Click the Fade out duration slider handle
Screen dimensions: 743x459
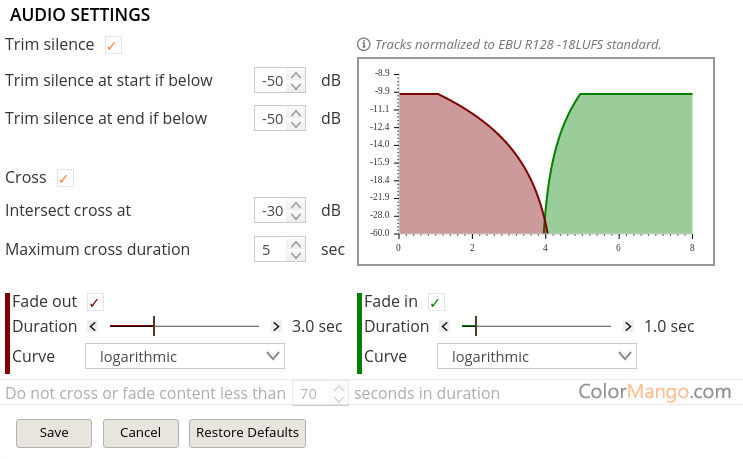(154, 326)
